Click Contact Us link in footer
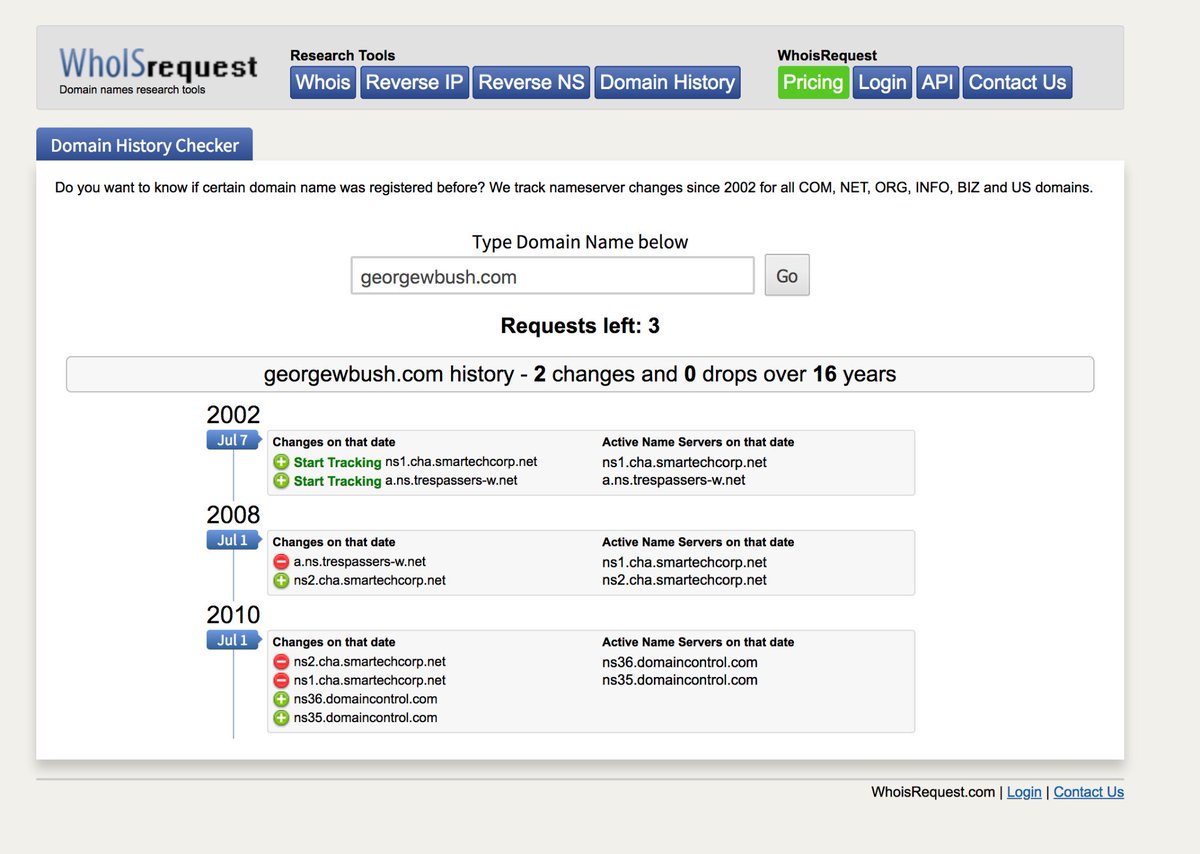Image resolution: width=1200 pixels, height=854 pixels. click(1089, 792)
